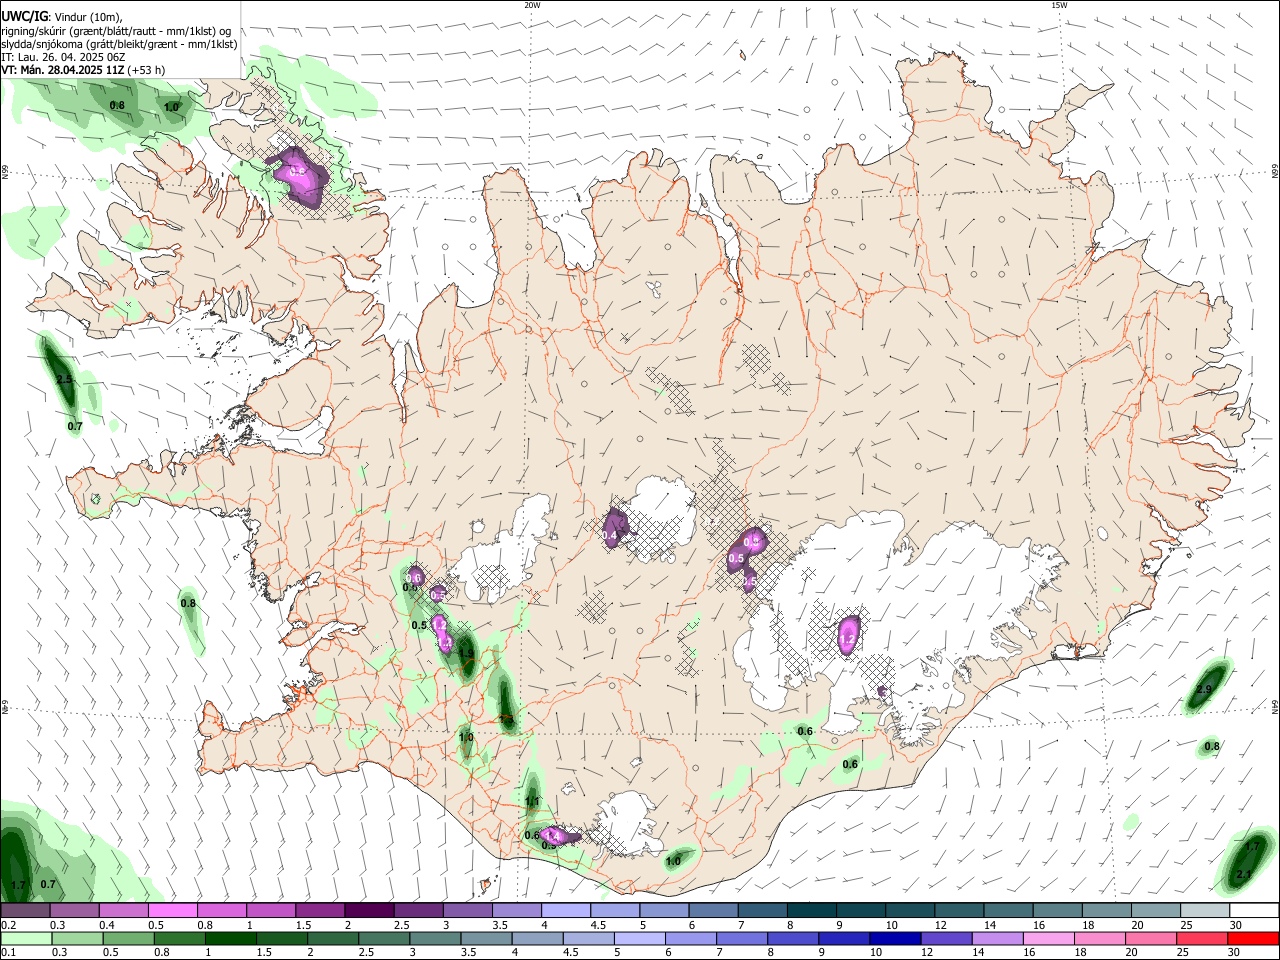Click the '15W' longitude label
The image size is (1280, 960).
coord(1058,5)
